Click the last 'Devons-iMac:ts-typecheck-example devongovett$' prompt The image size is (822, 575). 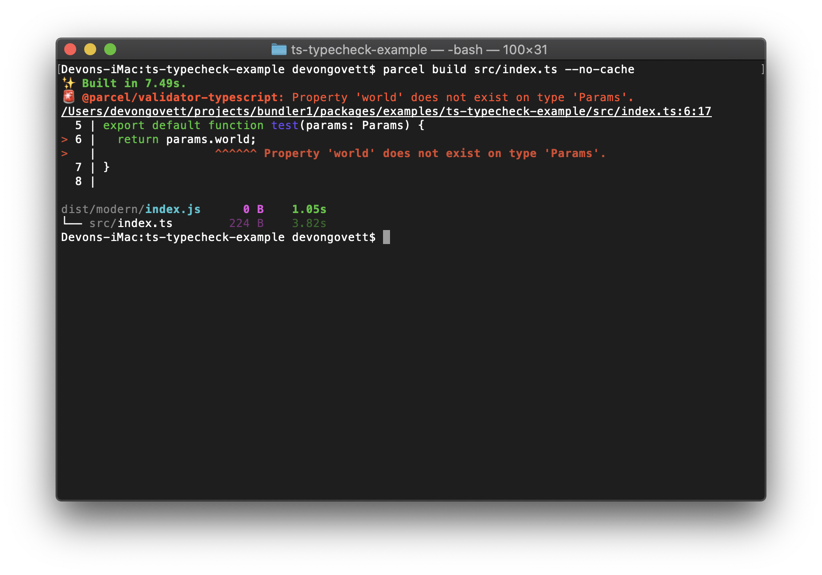(x=218, y=237)
